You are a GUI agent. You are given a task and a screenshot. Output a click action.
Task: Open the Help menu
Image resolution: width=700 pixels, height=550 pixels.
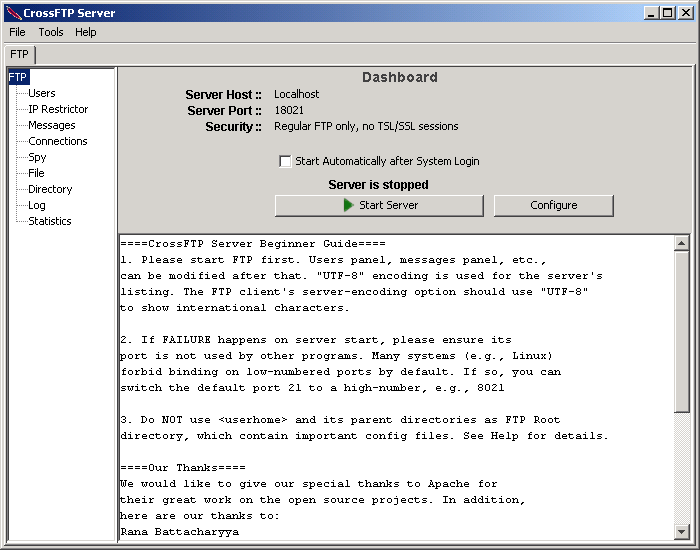pyautogui.click(x=86, y=32)
